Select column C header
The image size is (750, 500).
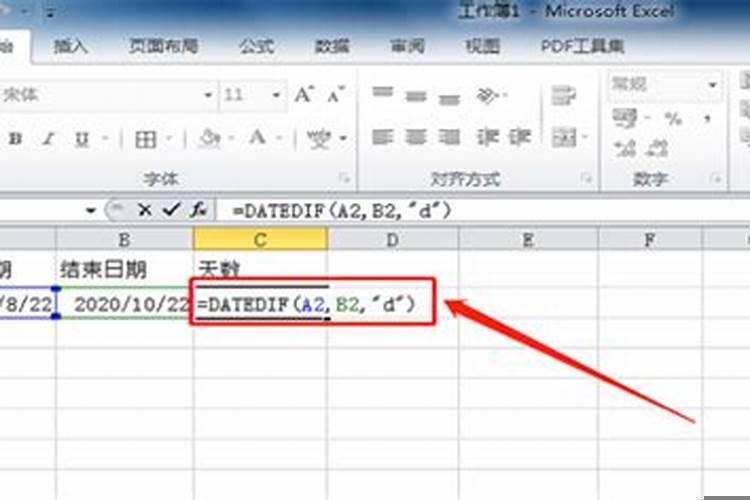pyautogui.click(x=261, y=239)
